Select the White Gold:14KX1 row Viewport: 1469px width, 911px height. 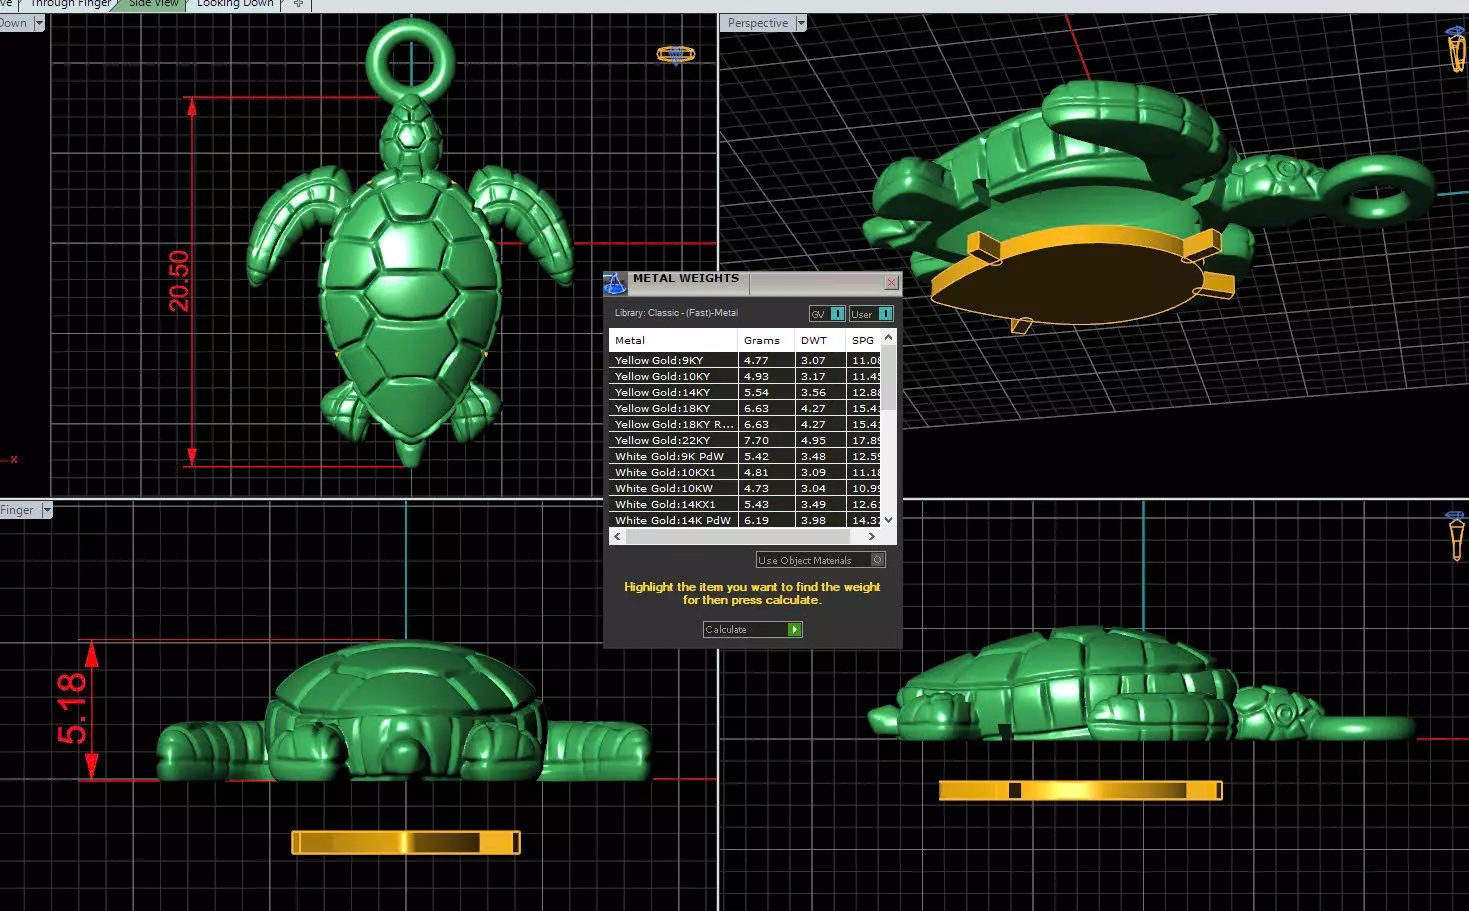pos(745,504)
